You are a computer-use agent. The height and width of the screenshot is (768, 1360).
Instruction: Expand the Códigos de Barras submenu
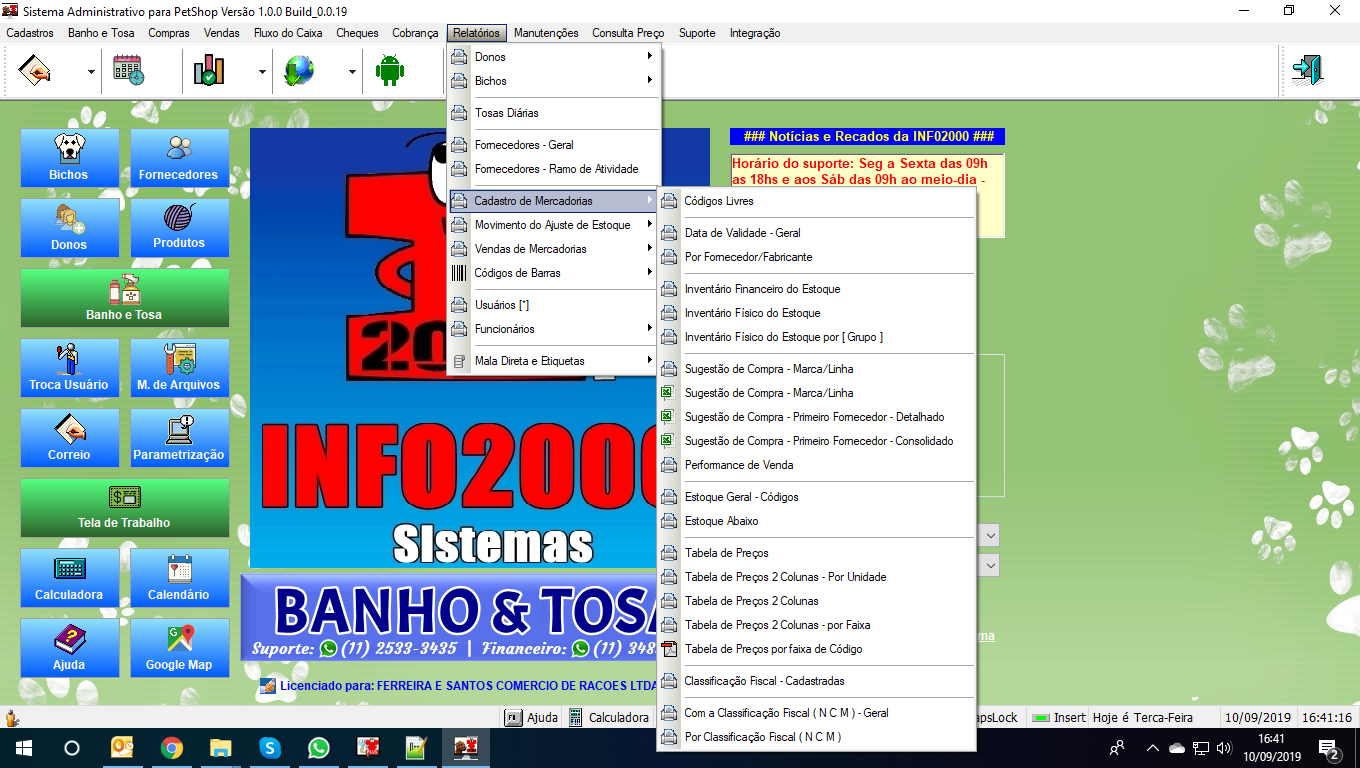point(554,273)
